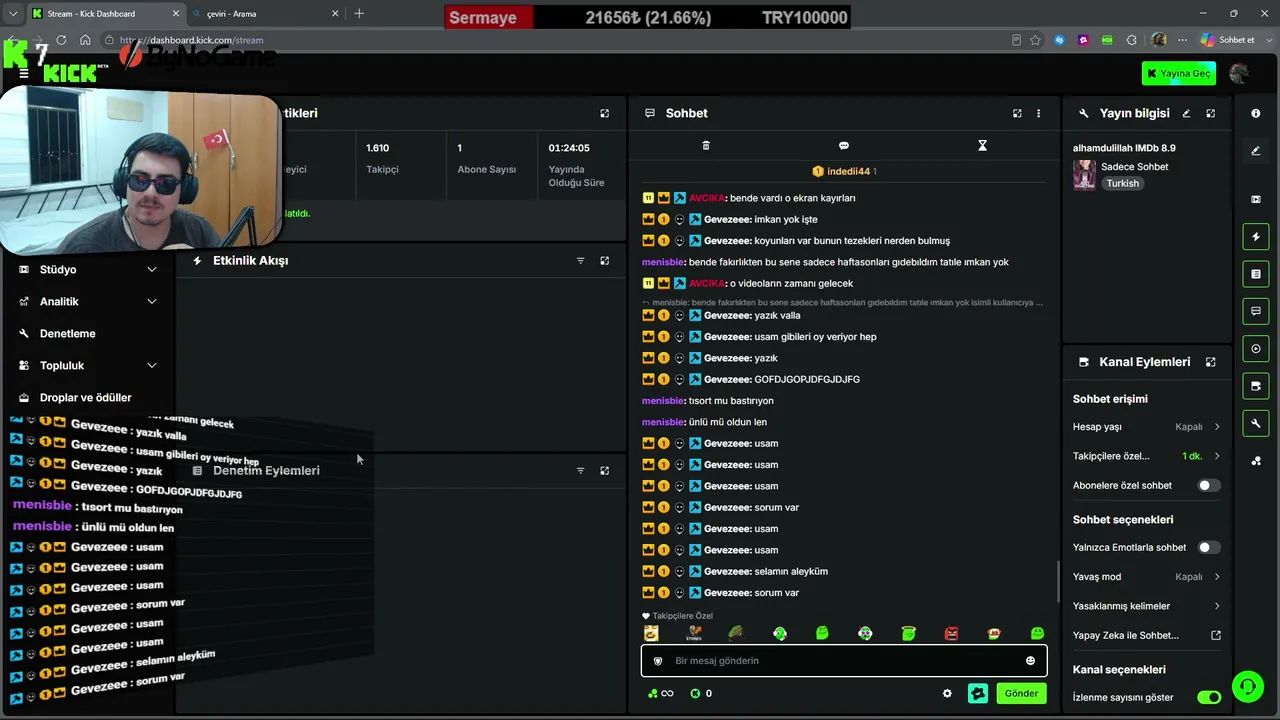Toggle the chat panel icon in right sidebar
Screen dimensions: 1280x720
pyautogui.click(x=1256, y=311)
